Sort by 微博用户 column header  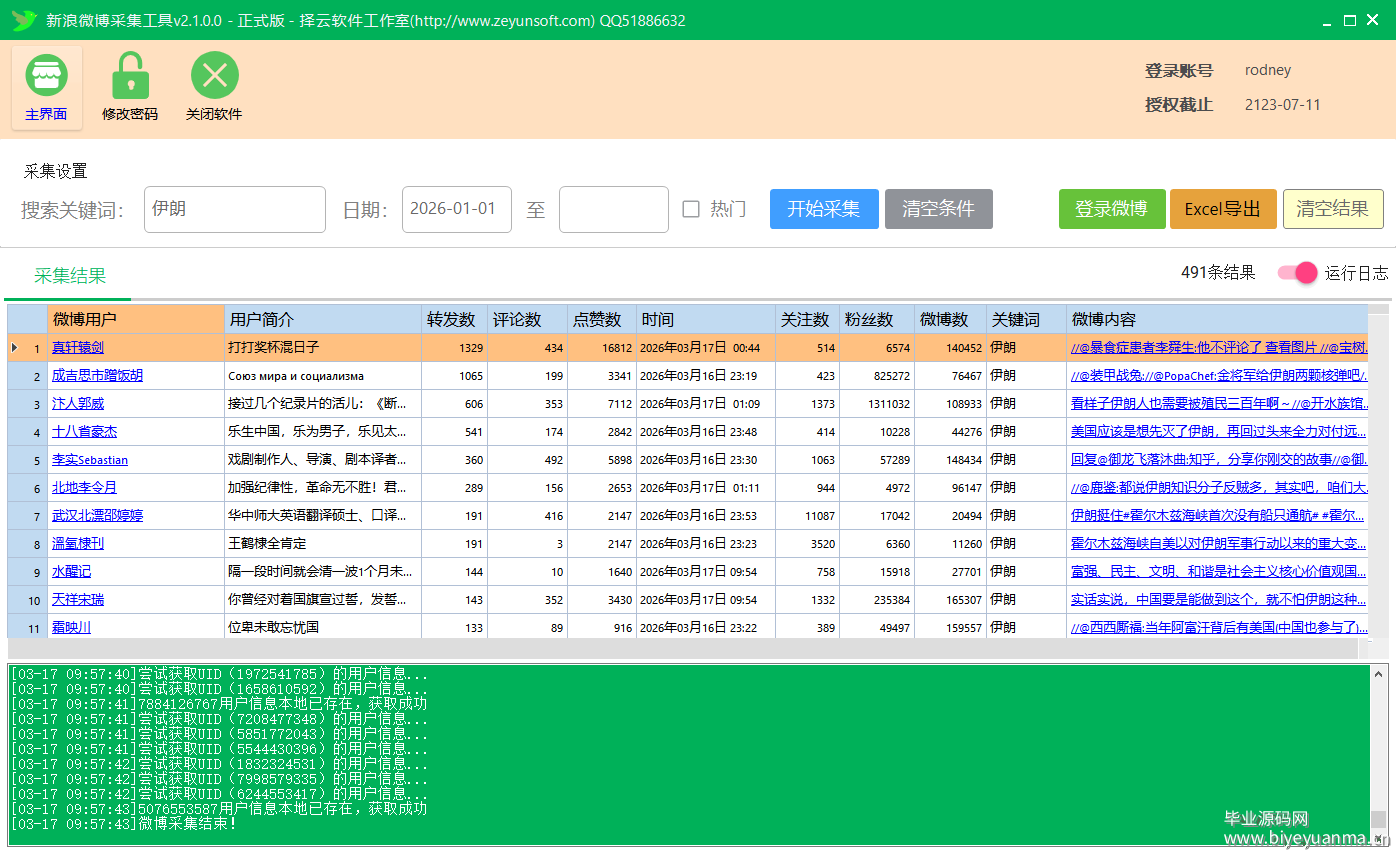[x=136, y=320]
